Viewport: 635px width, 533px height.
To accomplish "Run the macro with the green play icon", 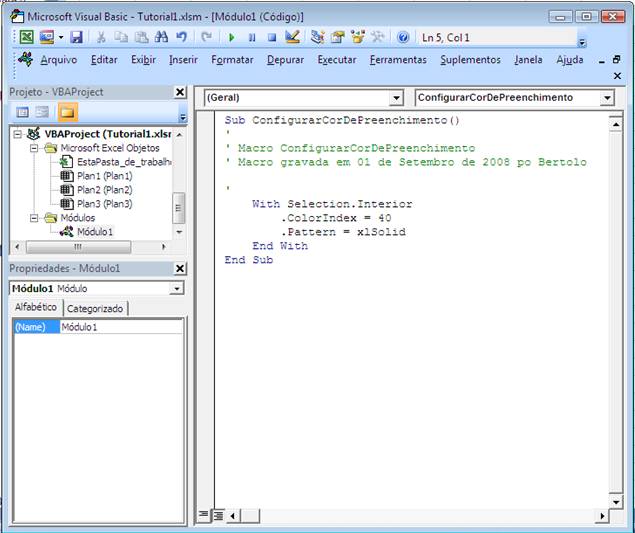I will tap(232, 37).
